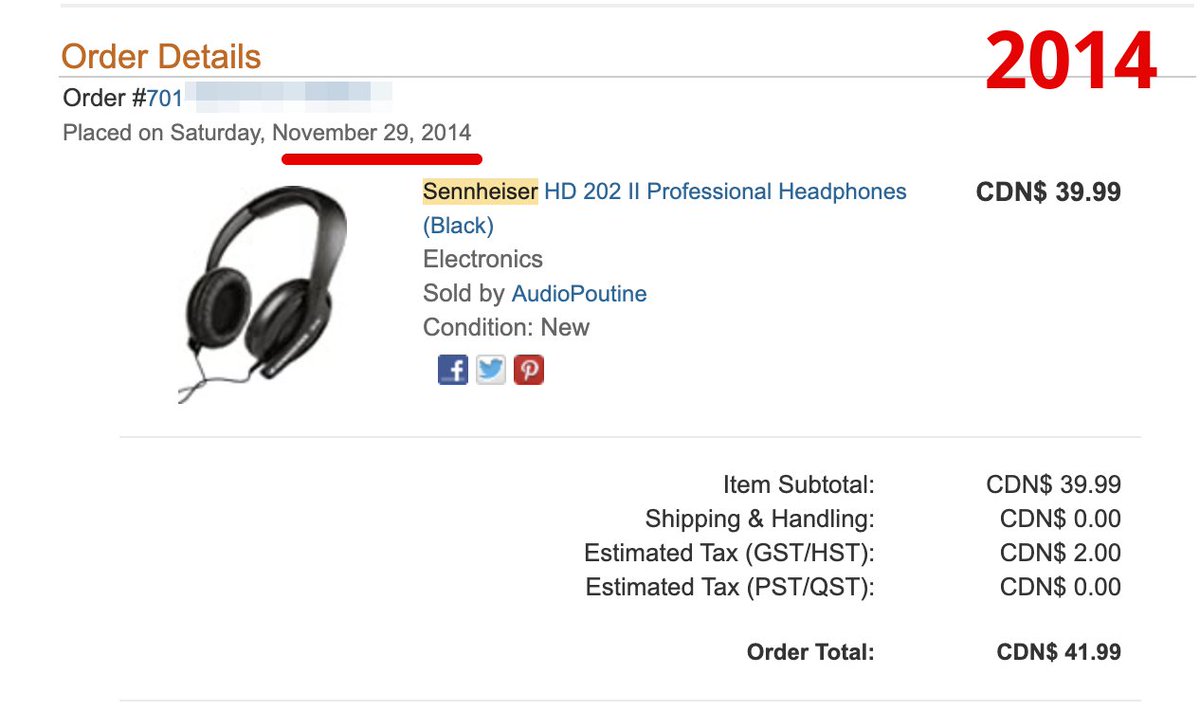Click the CDN$ 41.99 order total amount
The image size is (1200, 711).
[x=1058, y=653]
